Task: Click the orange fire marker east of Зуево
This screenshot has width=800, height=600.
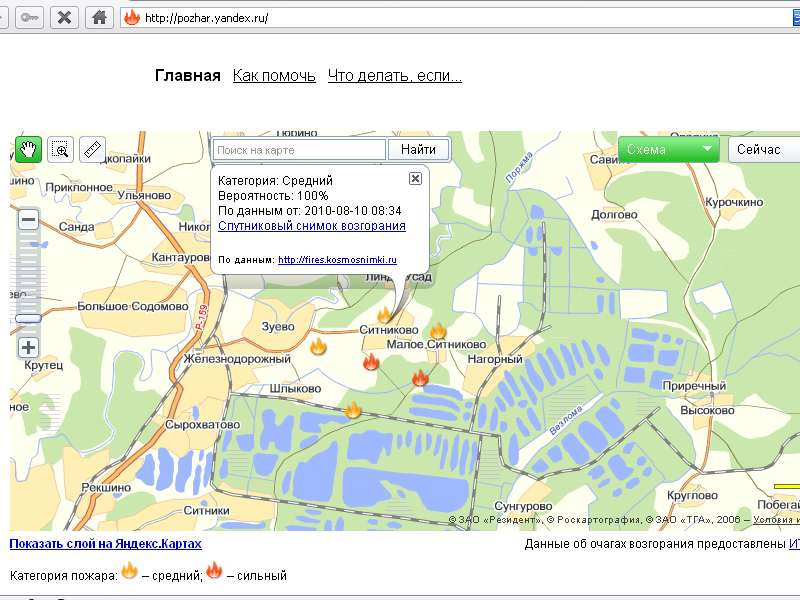Action: click(318, 346)
